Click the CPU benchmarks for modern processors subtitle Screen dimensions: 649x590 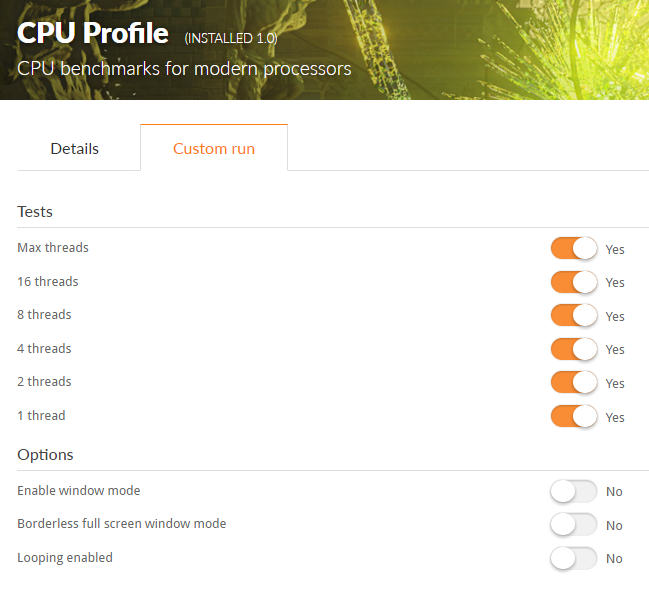point(184,69)
